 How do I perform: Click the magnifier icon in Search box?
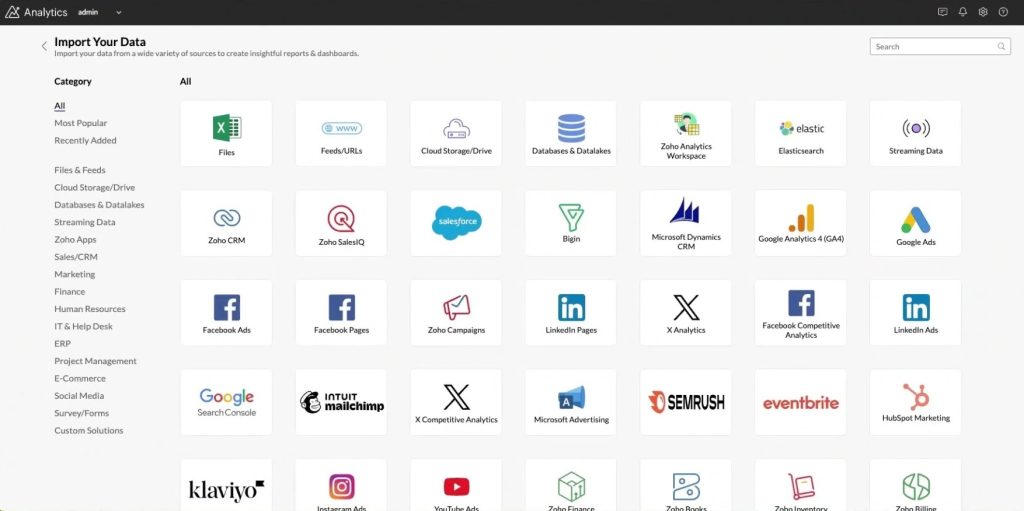point(1001,46)
